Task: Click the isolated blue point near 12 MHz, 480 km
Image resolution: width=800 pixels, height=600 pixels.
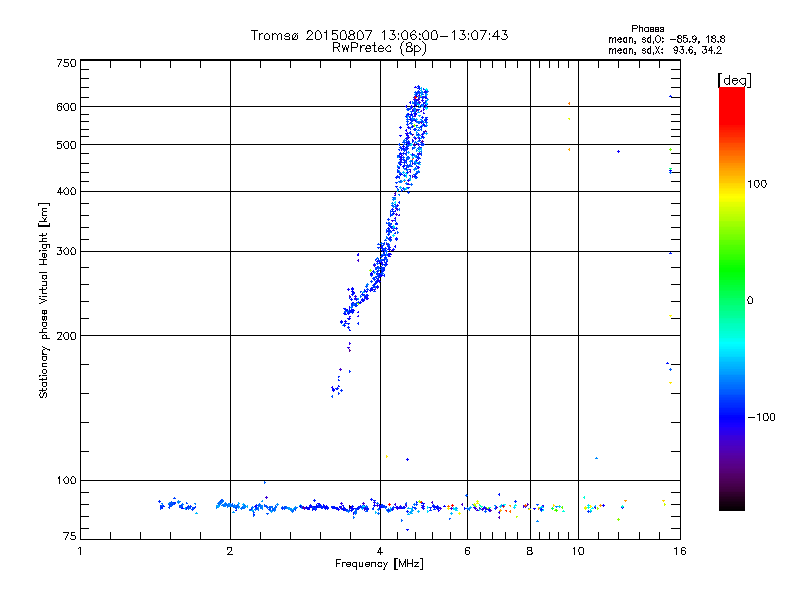Action: coord(618,152)
